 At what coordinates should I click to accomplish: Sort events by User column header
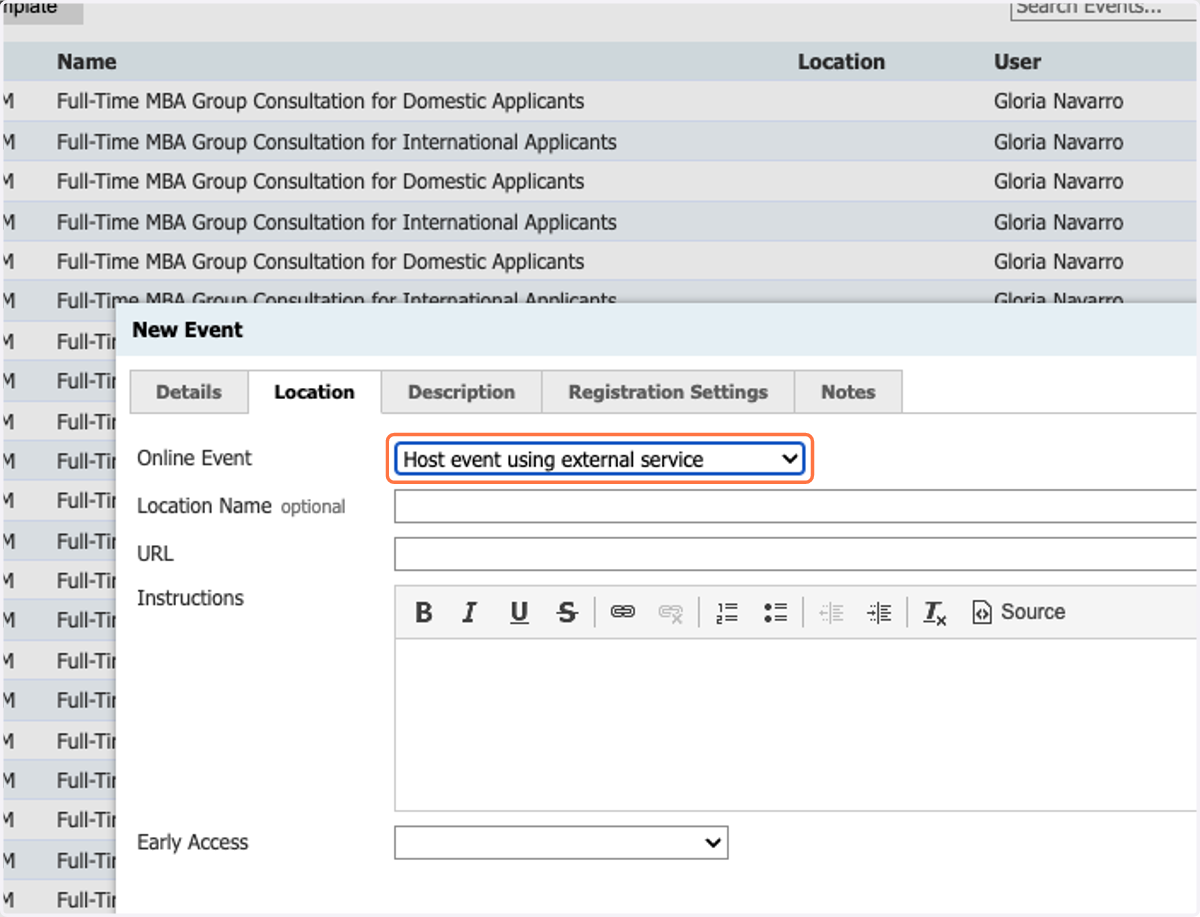click(x=1017, y=62)
